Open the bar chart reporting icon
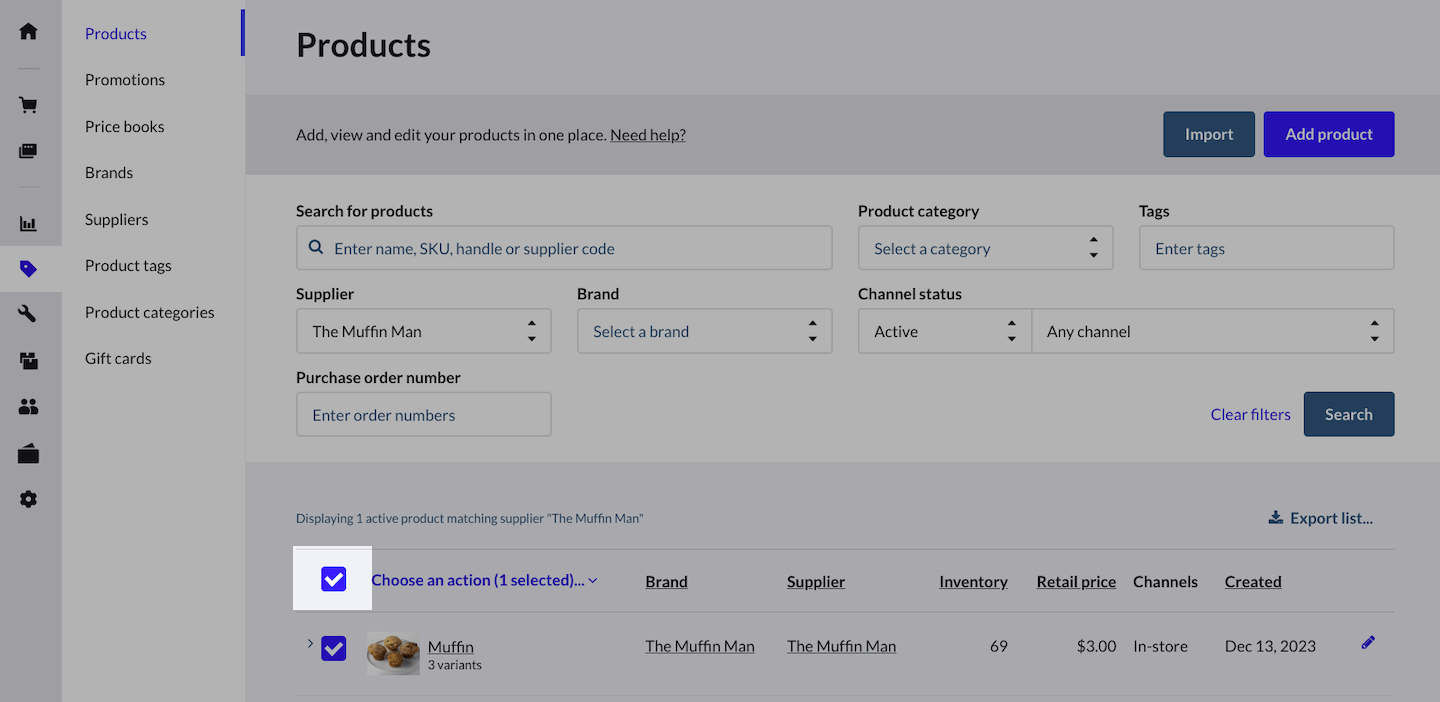This screenshot has height=702, width=1440. point(29,223)
